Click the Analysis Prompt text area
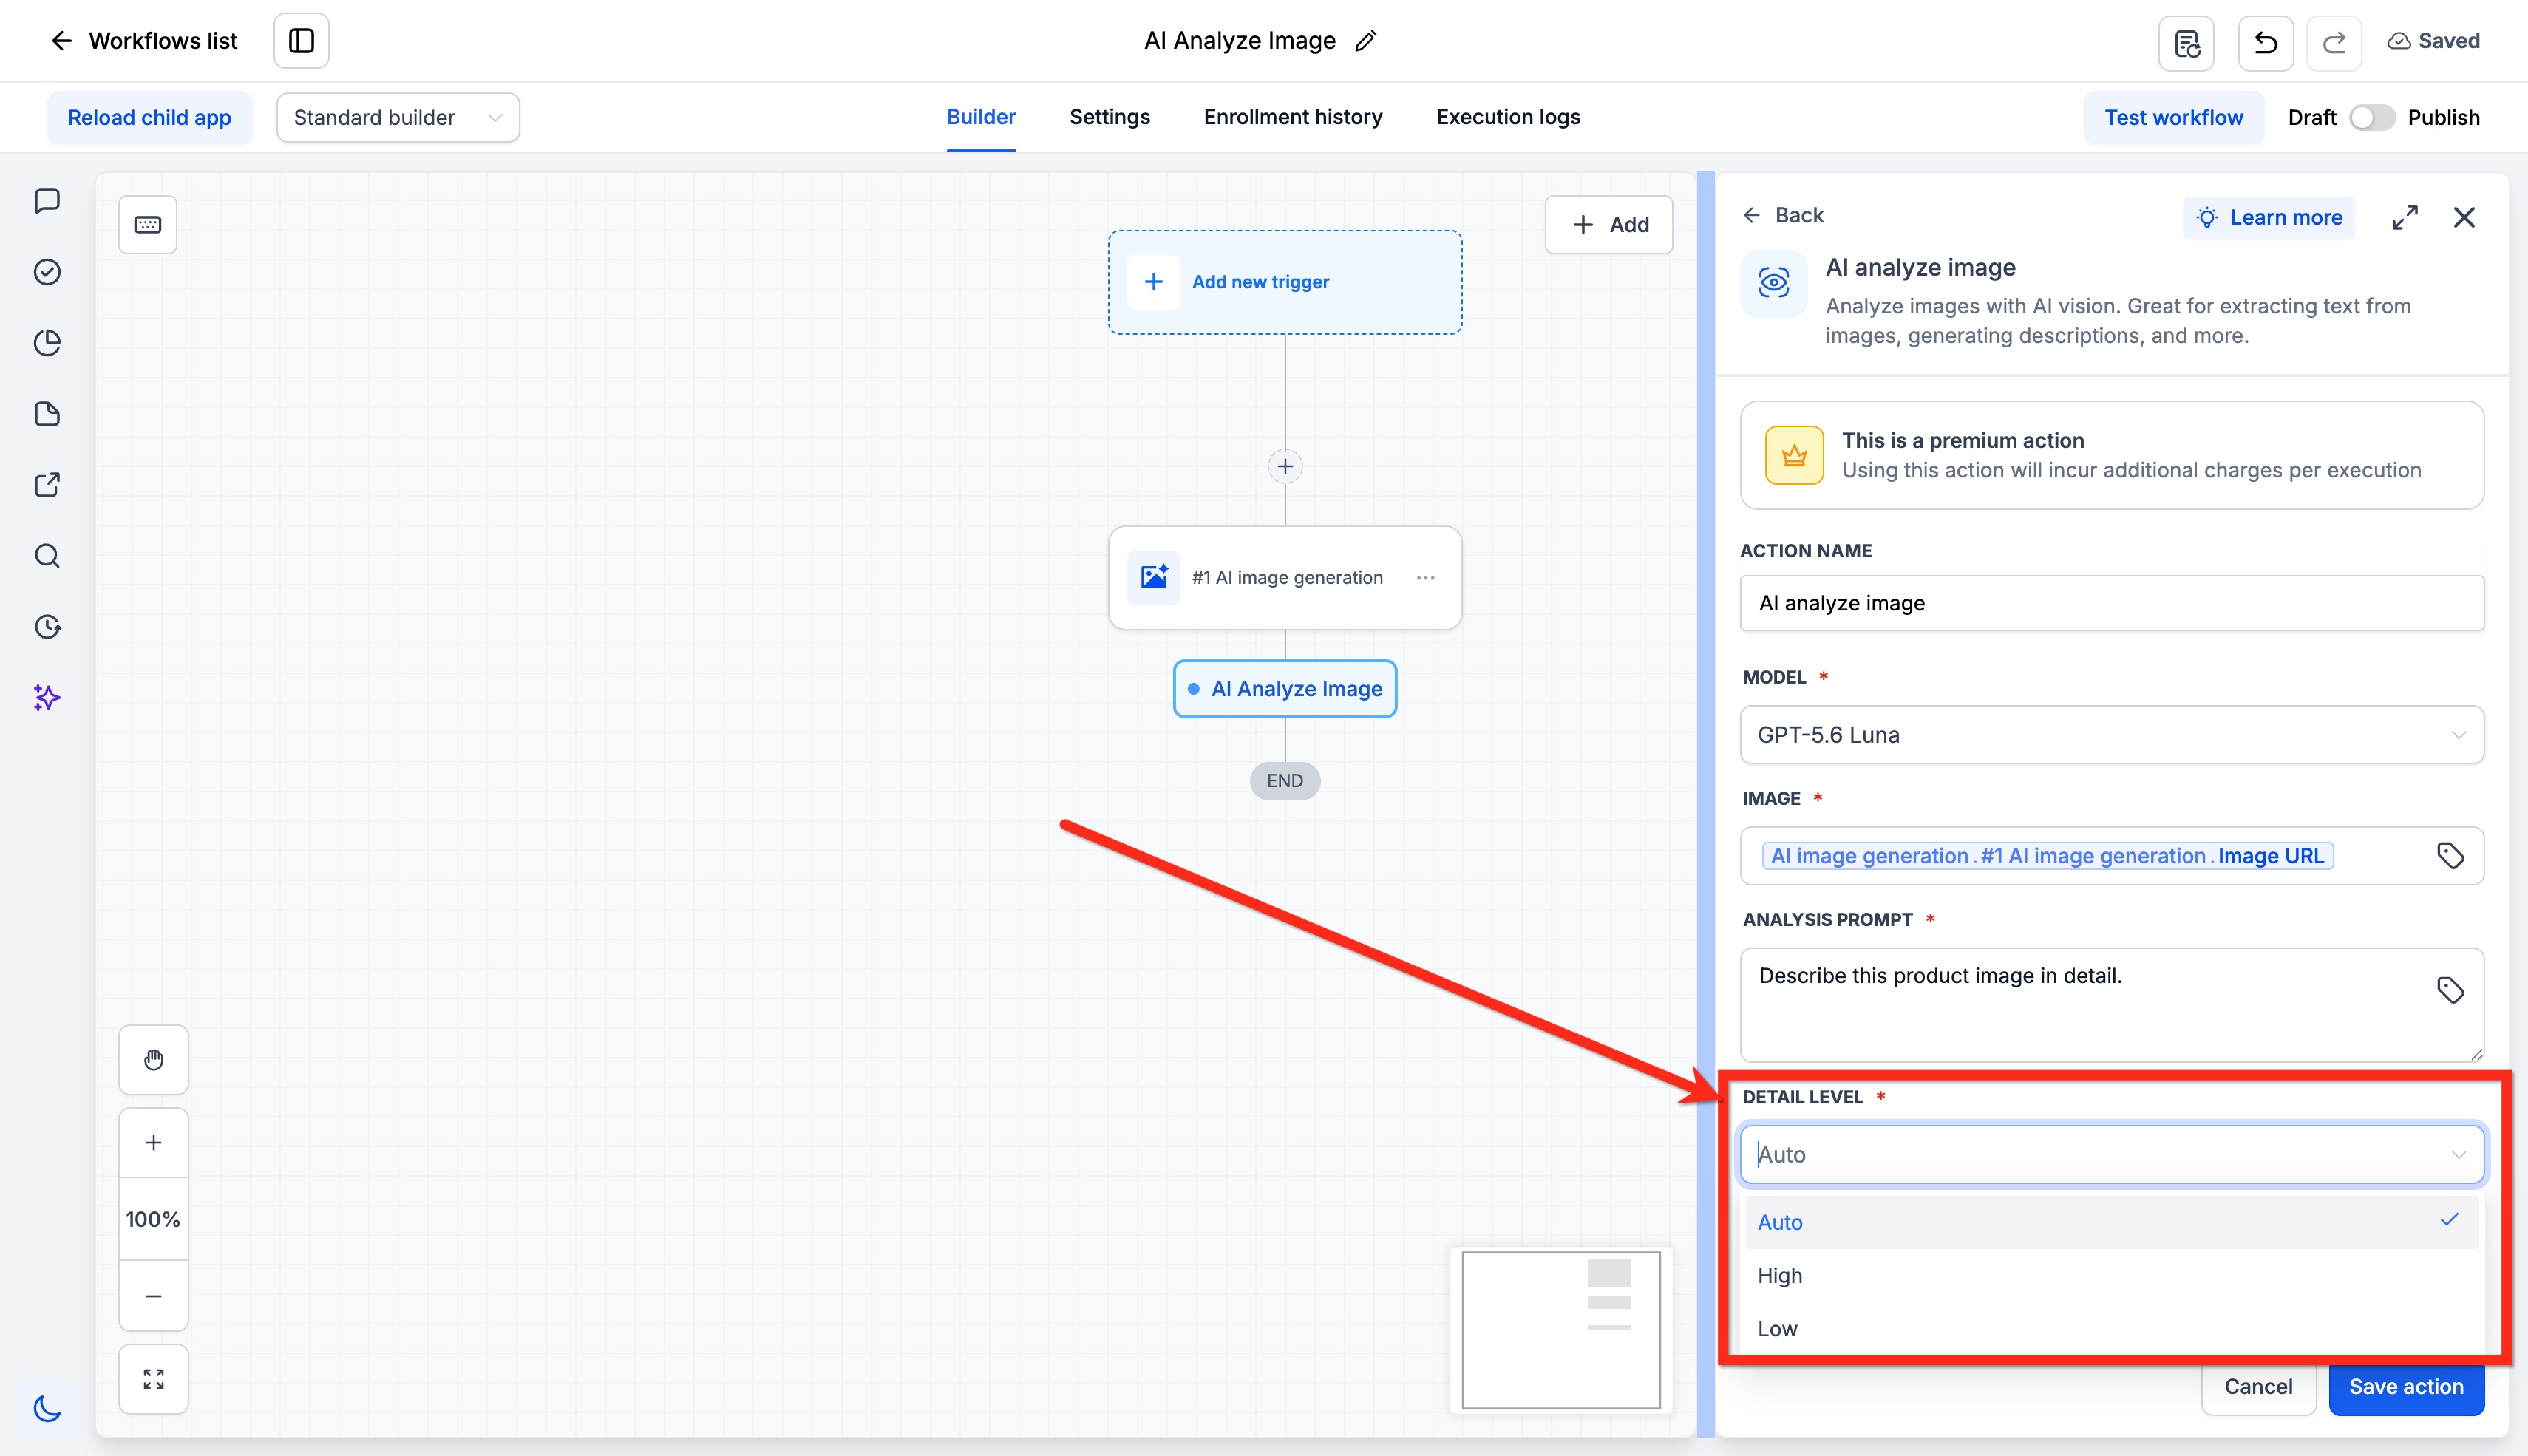Viewport: 2528px width, 1456px height. [2112, 1005]
